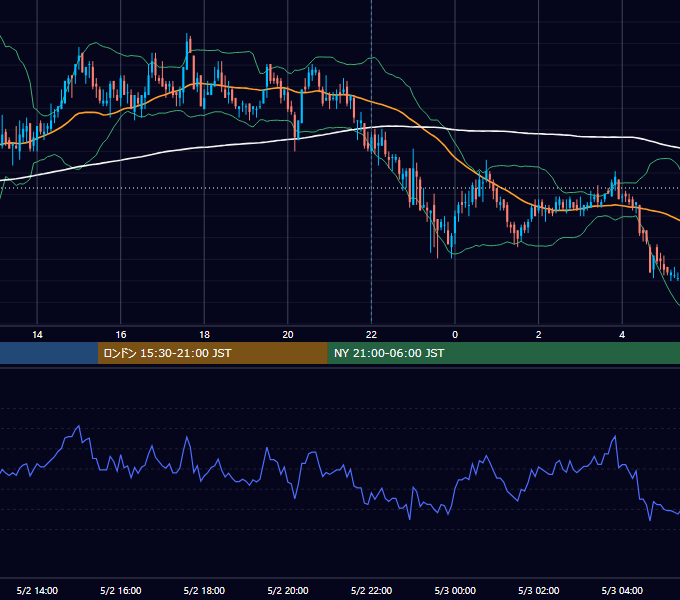Click the hour label 4 on the time axis

[622, 335]
